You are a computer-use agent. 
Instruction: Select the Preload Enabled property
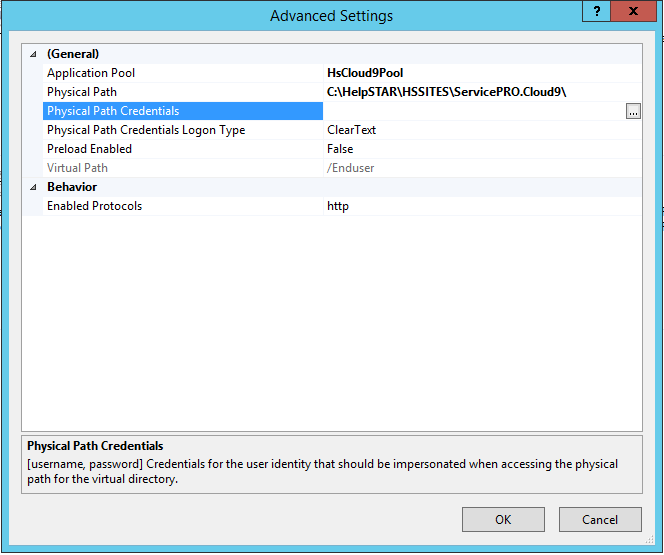coord(89,149)
